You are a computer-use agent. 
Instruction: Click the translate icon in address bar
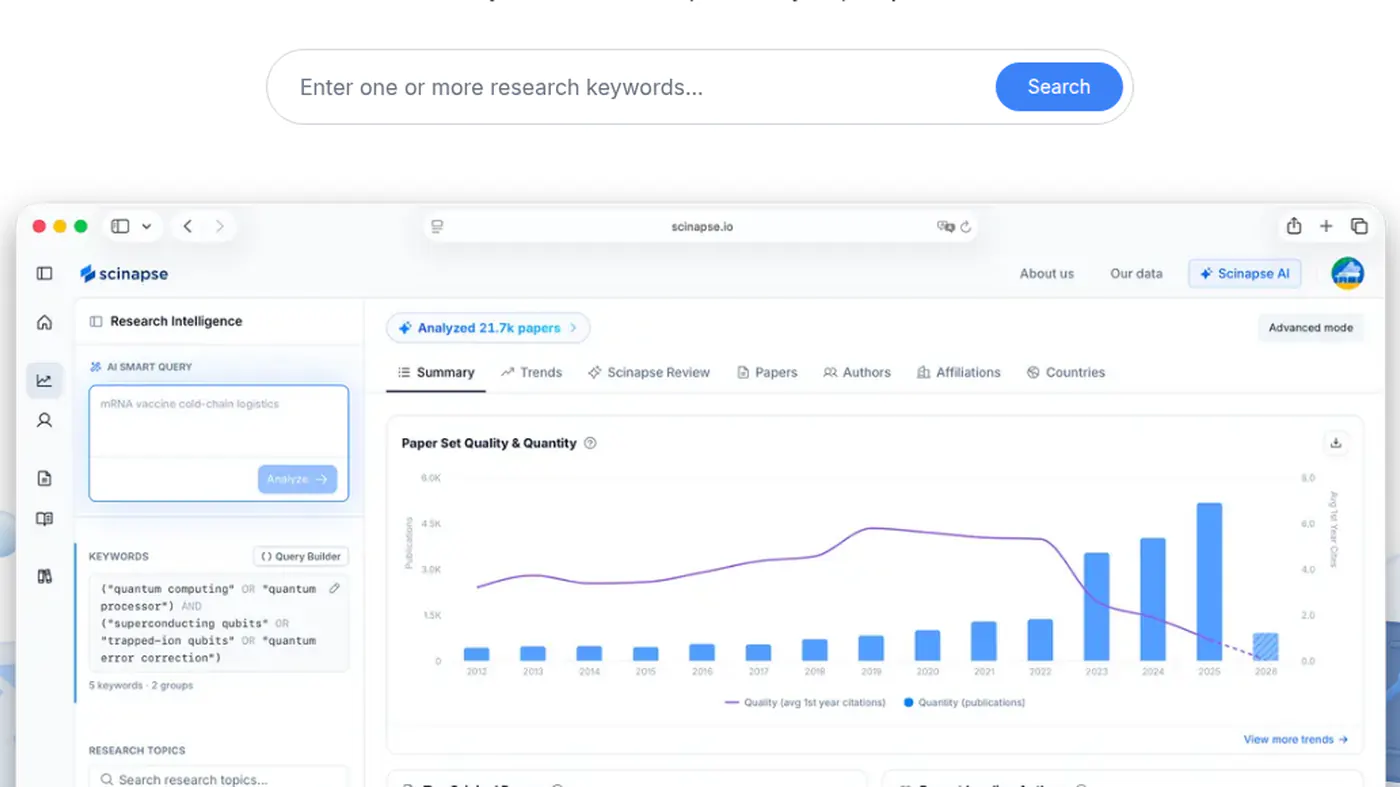pyautogui.click(x=945, y=227)
